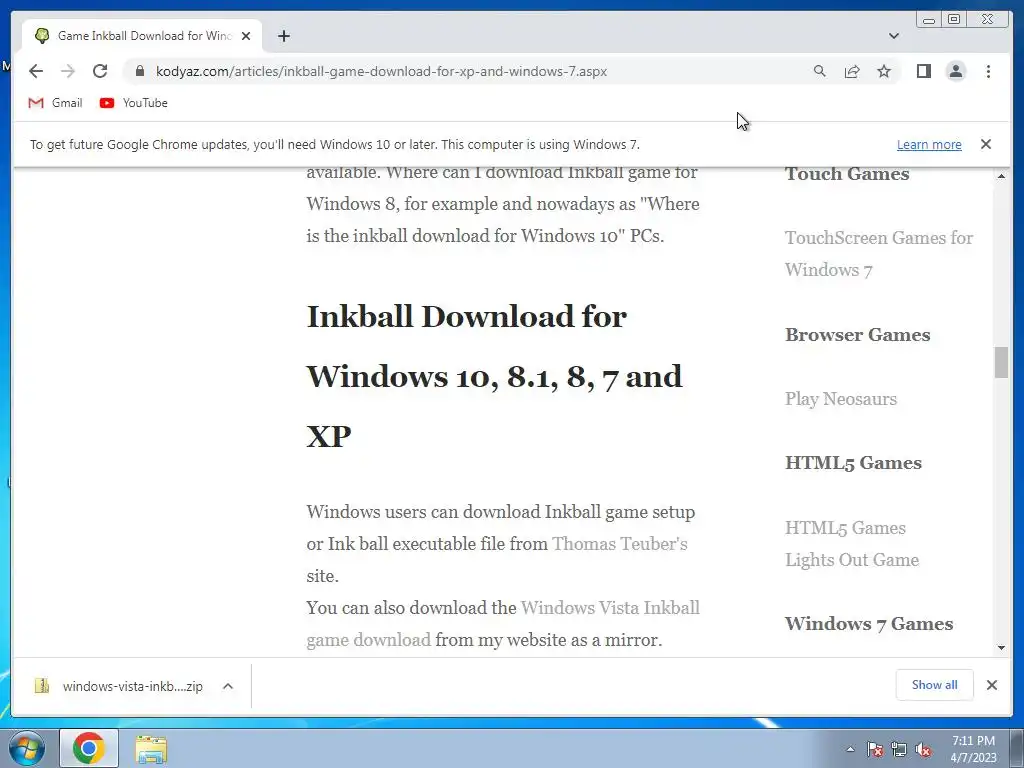This screenshot has width=1024, height=768.
Task: Click the Touch Games sidebar heading
Action: [x=847, y=174]
